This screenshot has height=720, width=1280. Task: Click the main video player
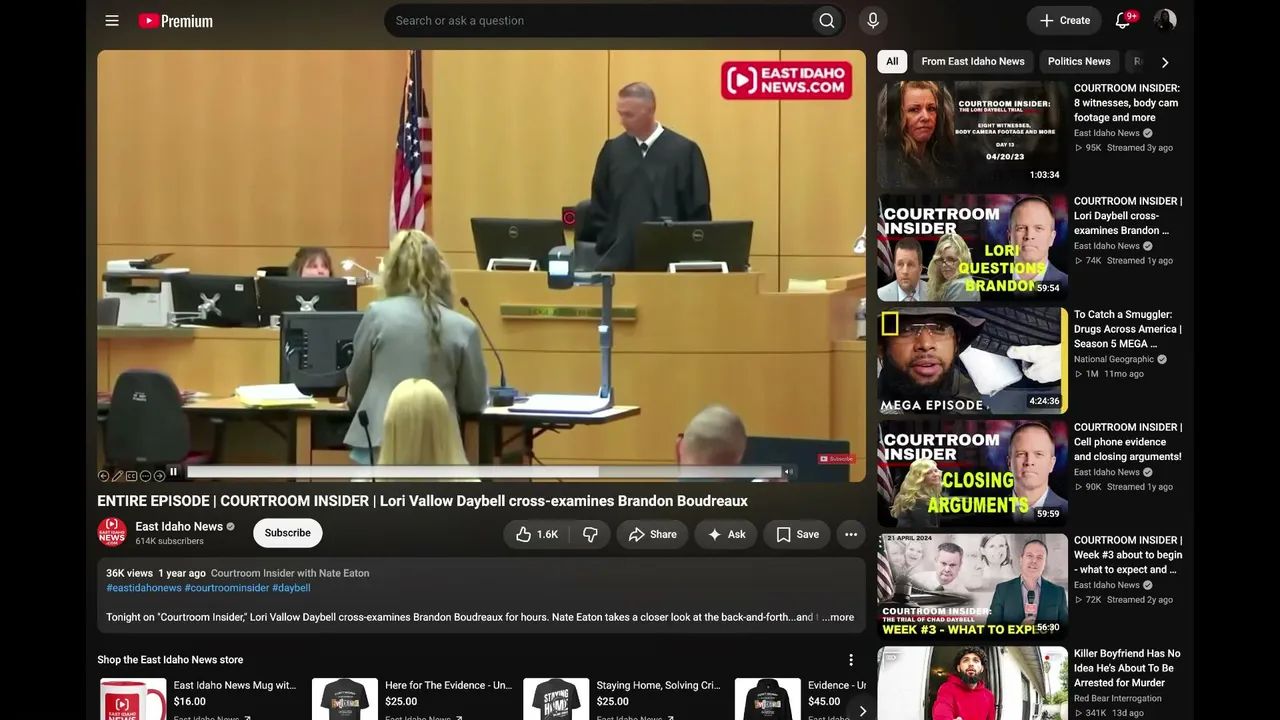(481, 266)
